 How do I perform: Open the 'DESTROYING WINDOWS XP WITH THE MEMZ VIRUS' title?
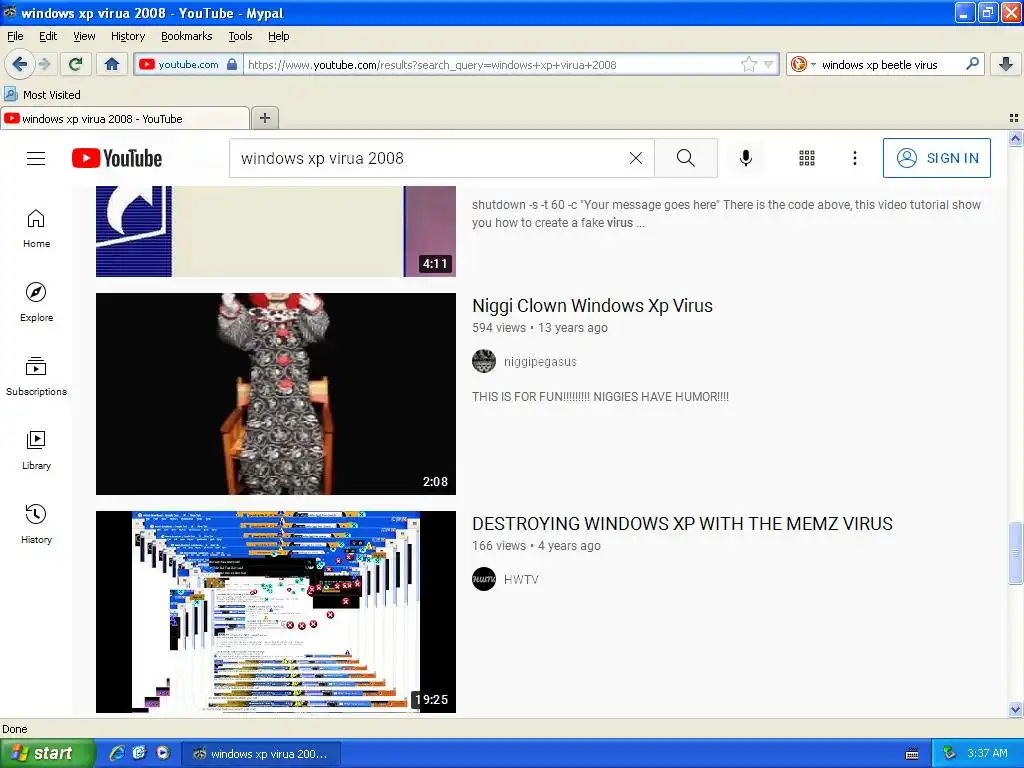click(x=682, y=524)
